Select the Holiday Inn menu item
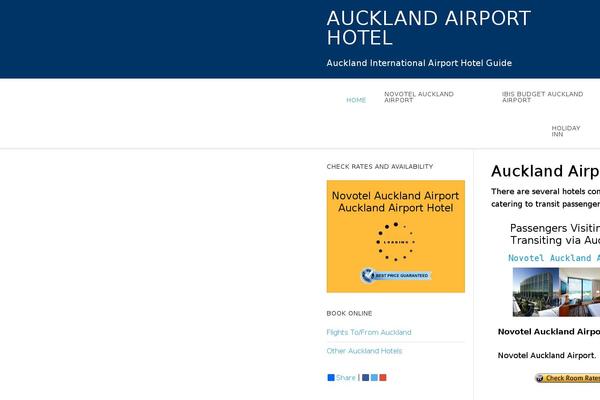 tap(565, 131)
